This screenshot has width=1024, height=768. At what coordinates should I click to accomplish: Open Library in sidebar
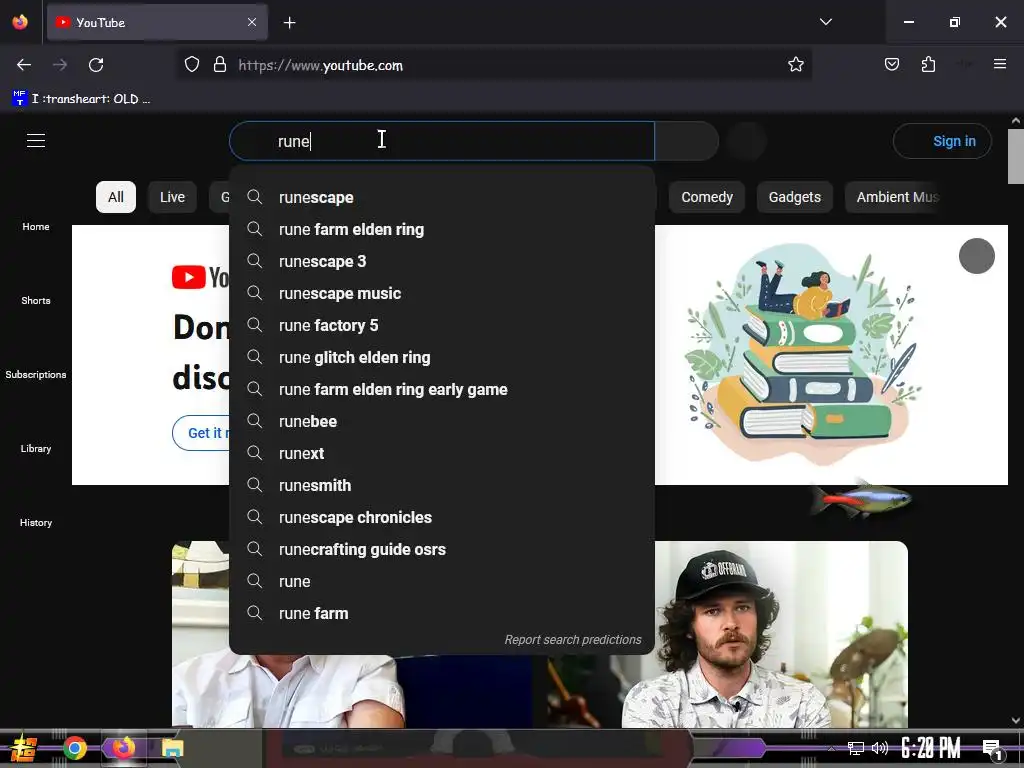click(x=36, y=449)
